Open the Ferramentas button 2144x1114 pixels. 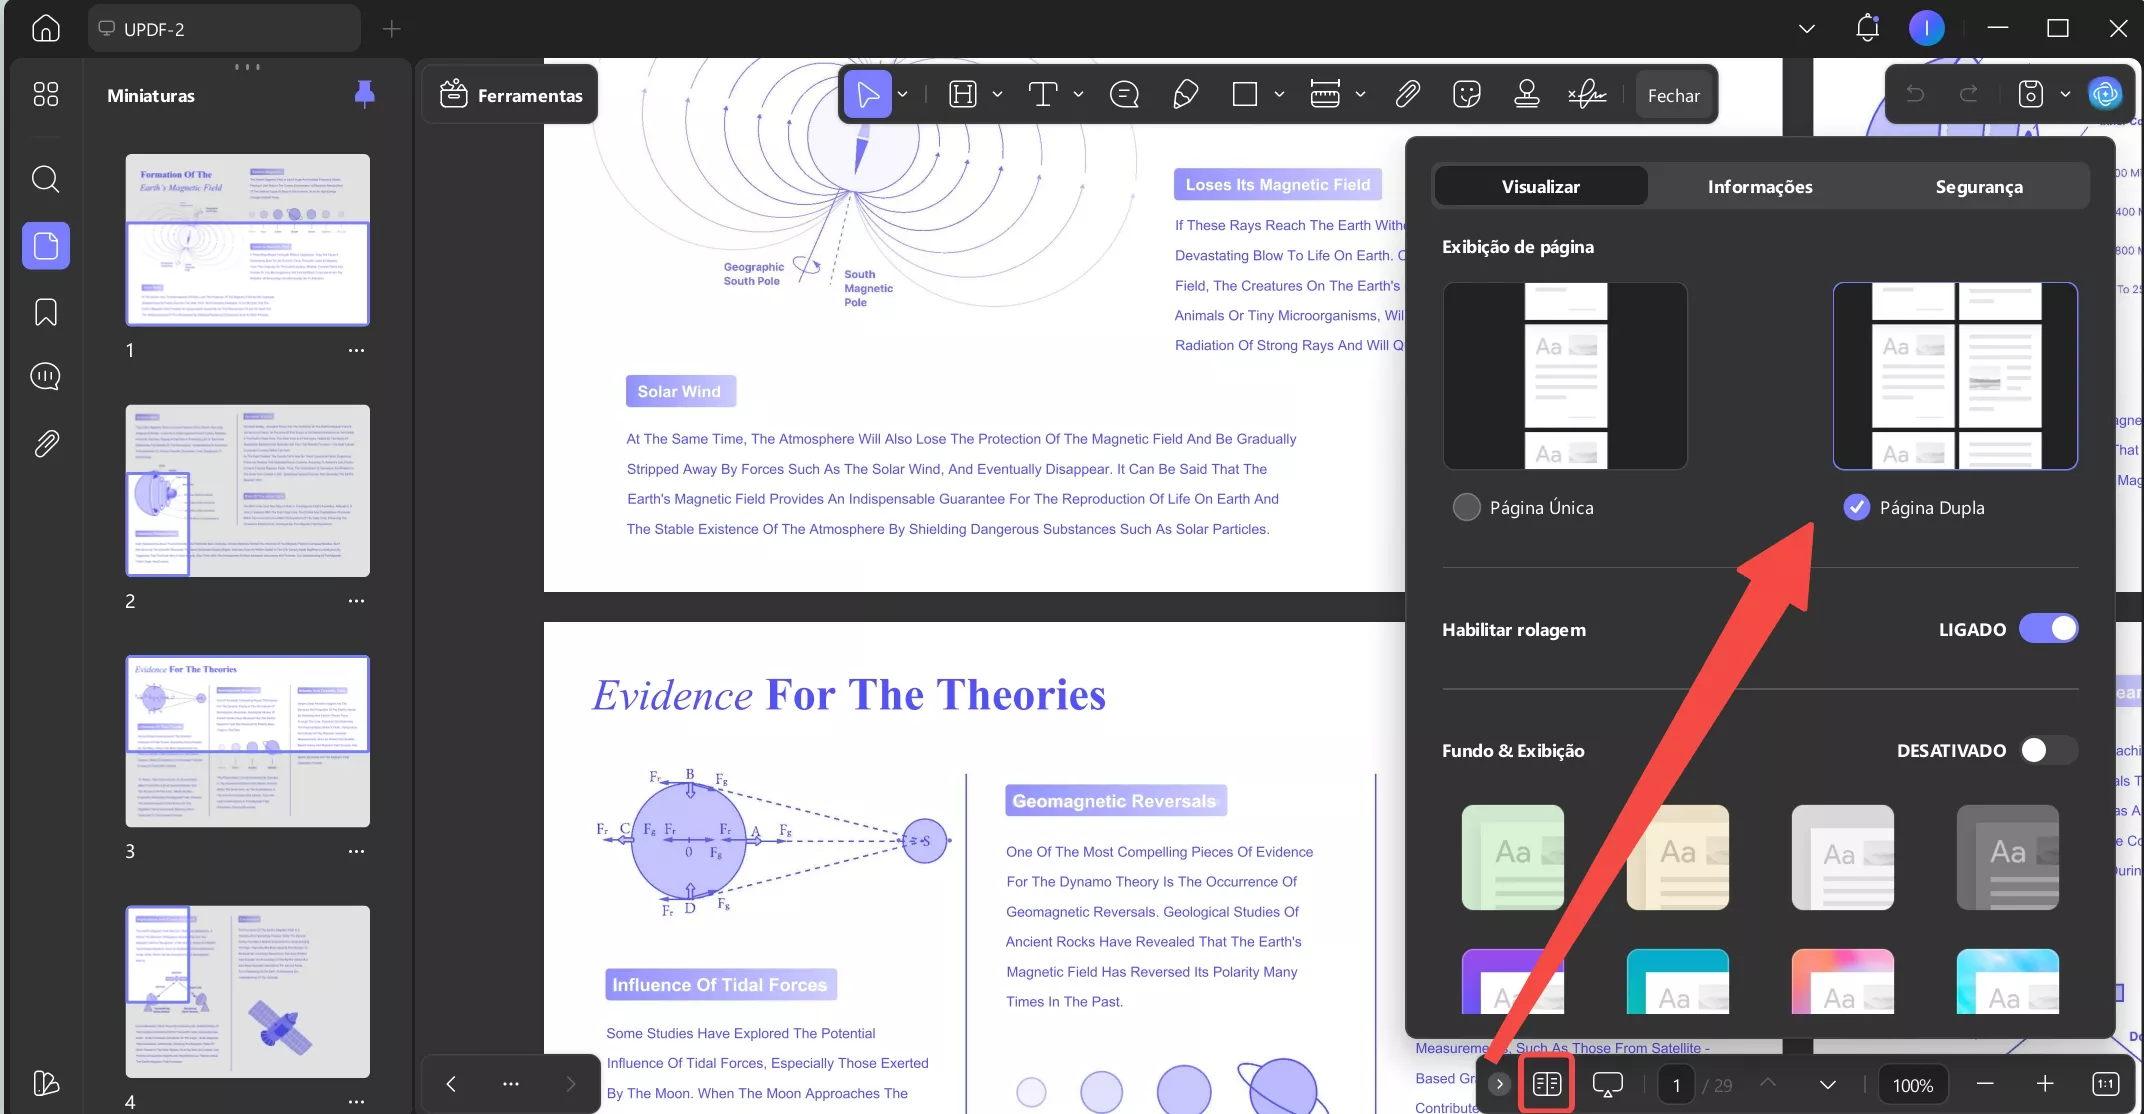point(510,95)
